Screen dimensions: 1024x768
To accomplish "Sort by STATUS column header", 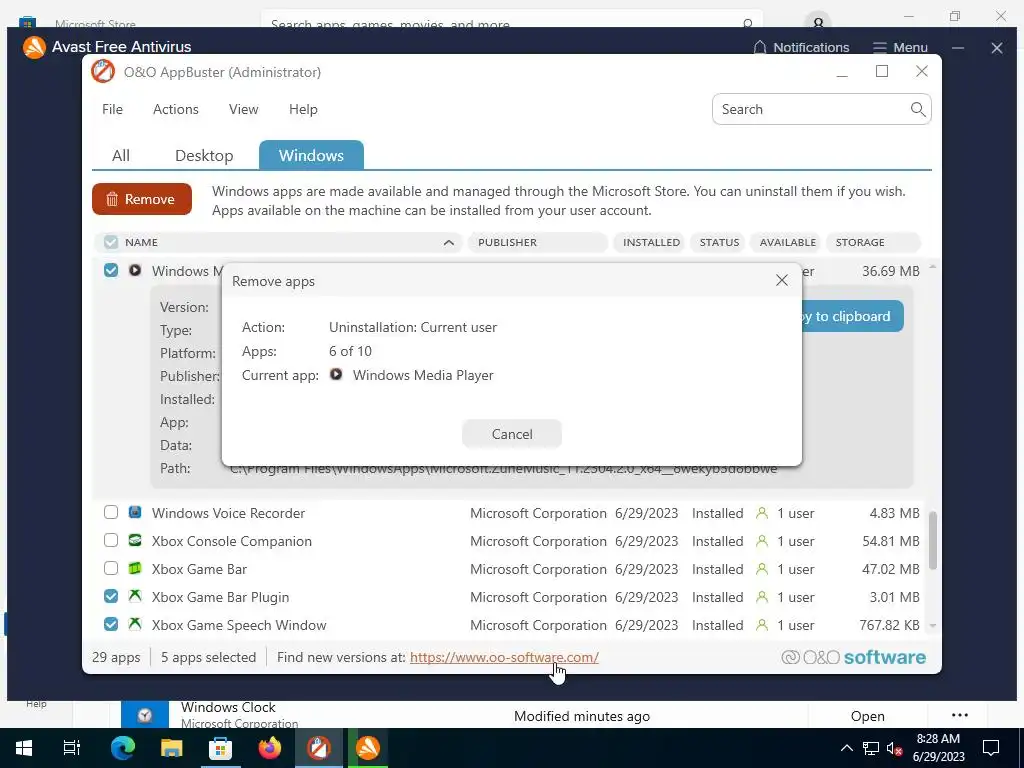I will 718,242.
